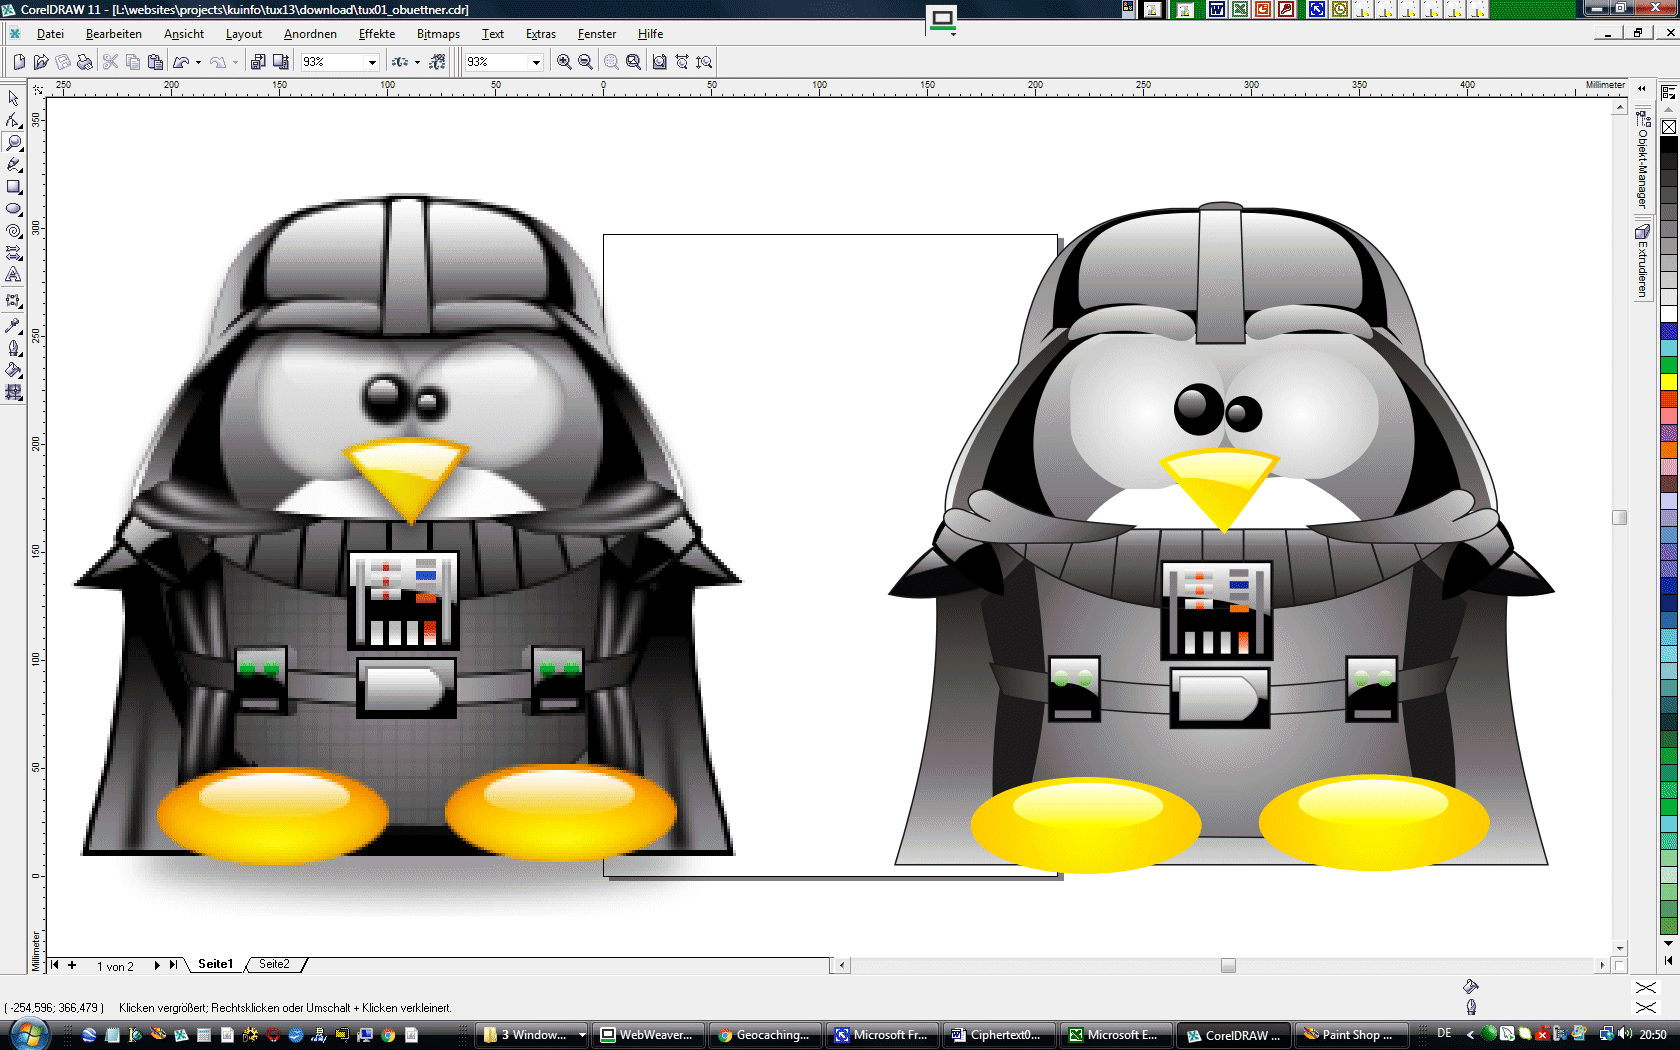Click the Zoom Out magnifier icon
Image resolution: width=1680 pixels, height=1050 pixels.
click(586, 62)
